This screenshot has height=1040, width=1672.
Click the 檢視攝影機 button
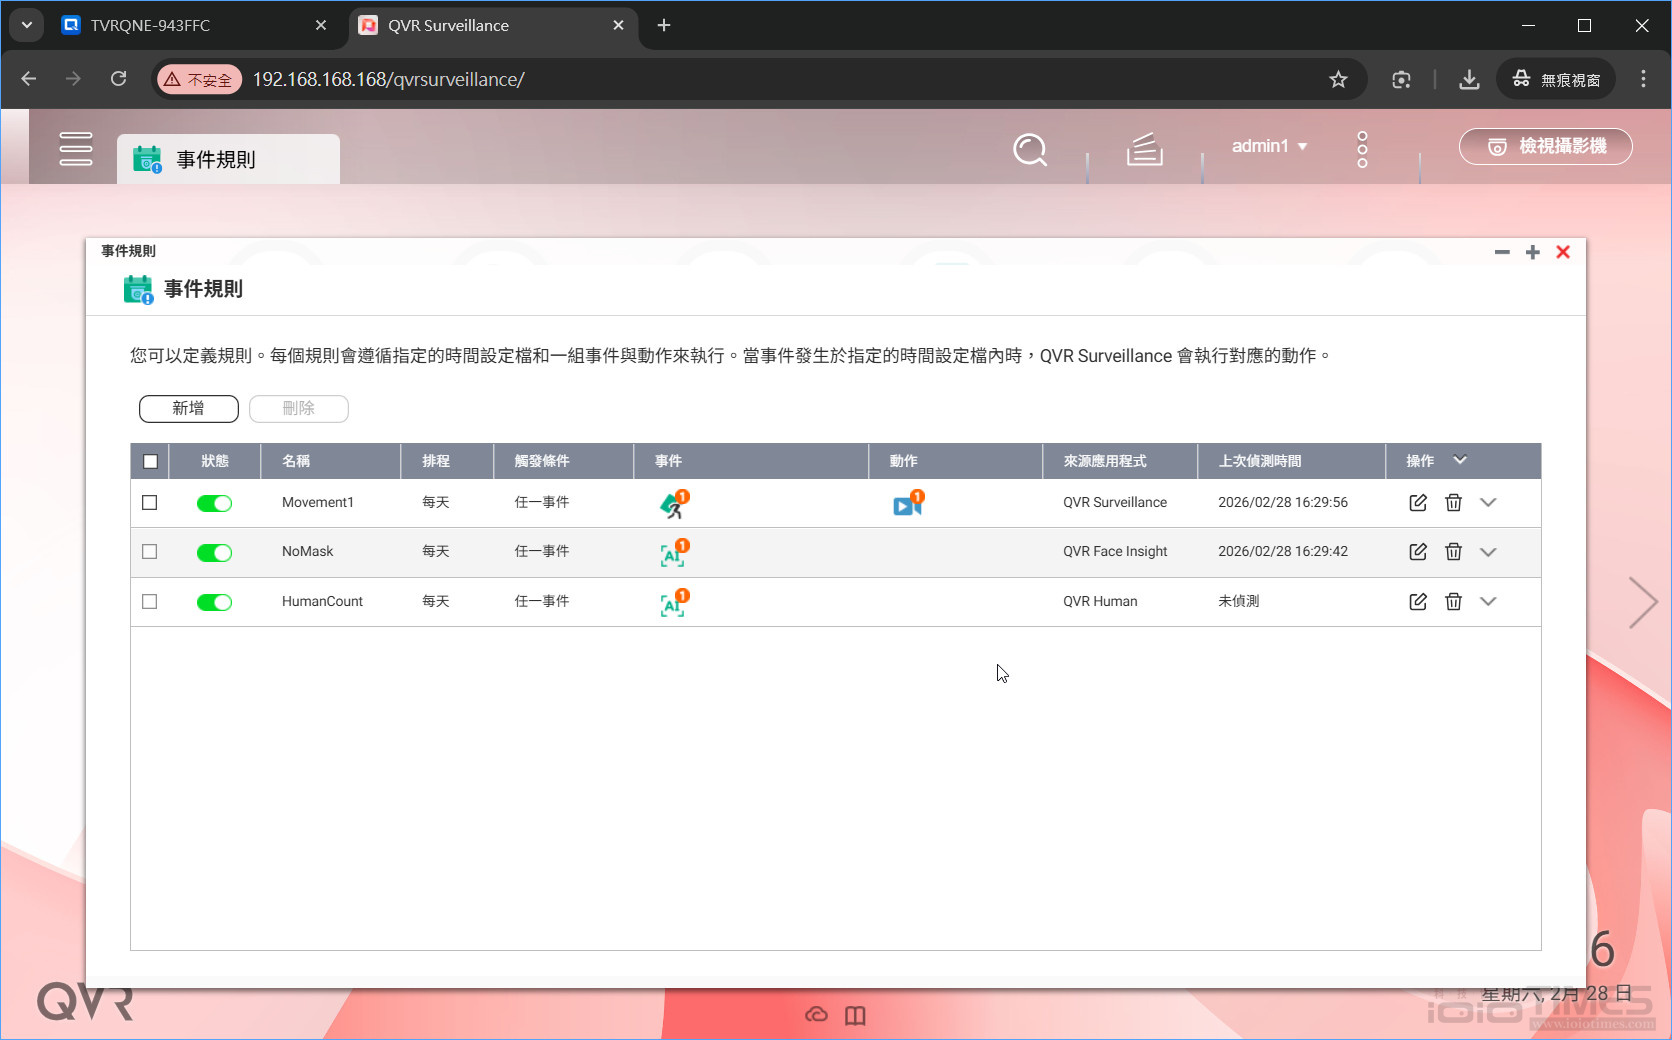1545,146
